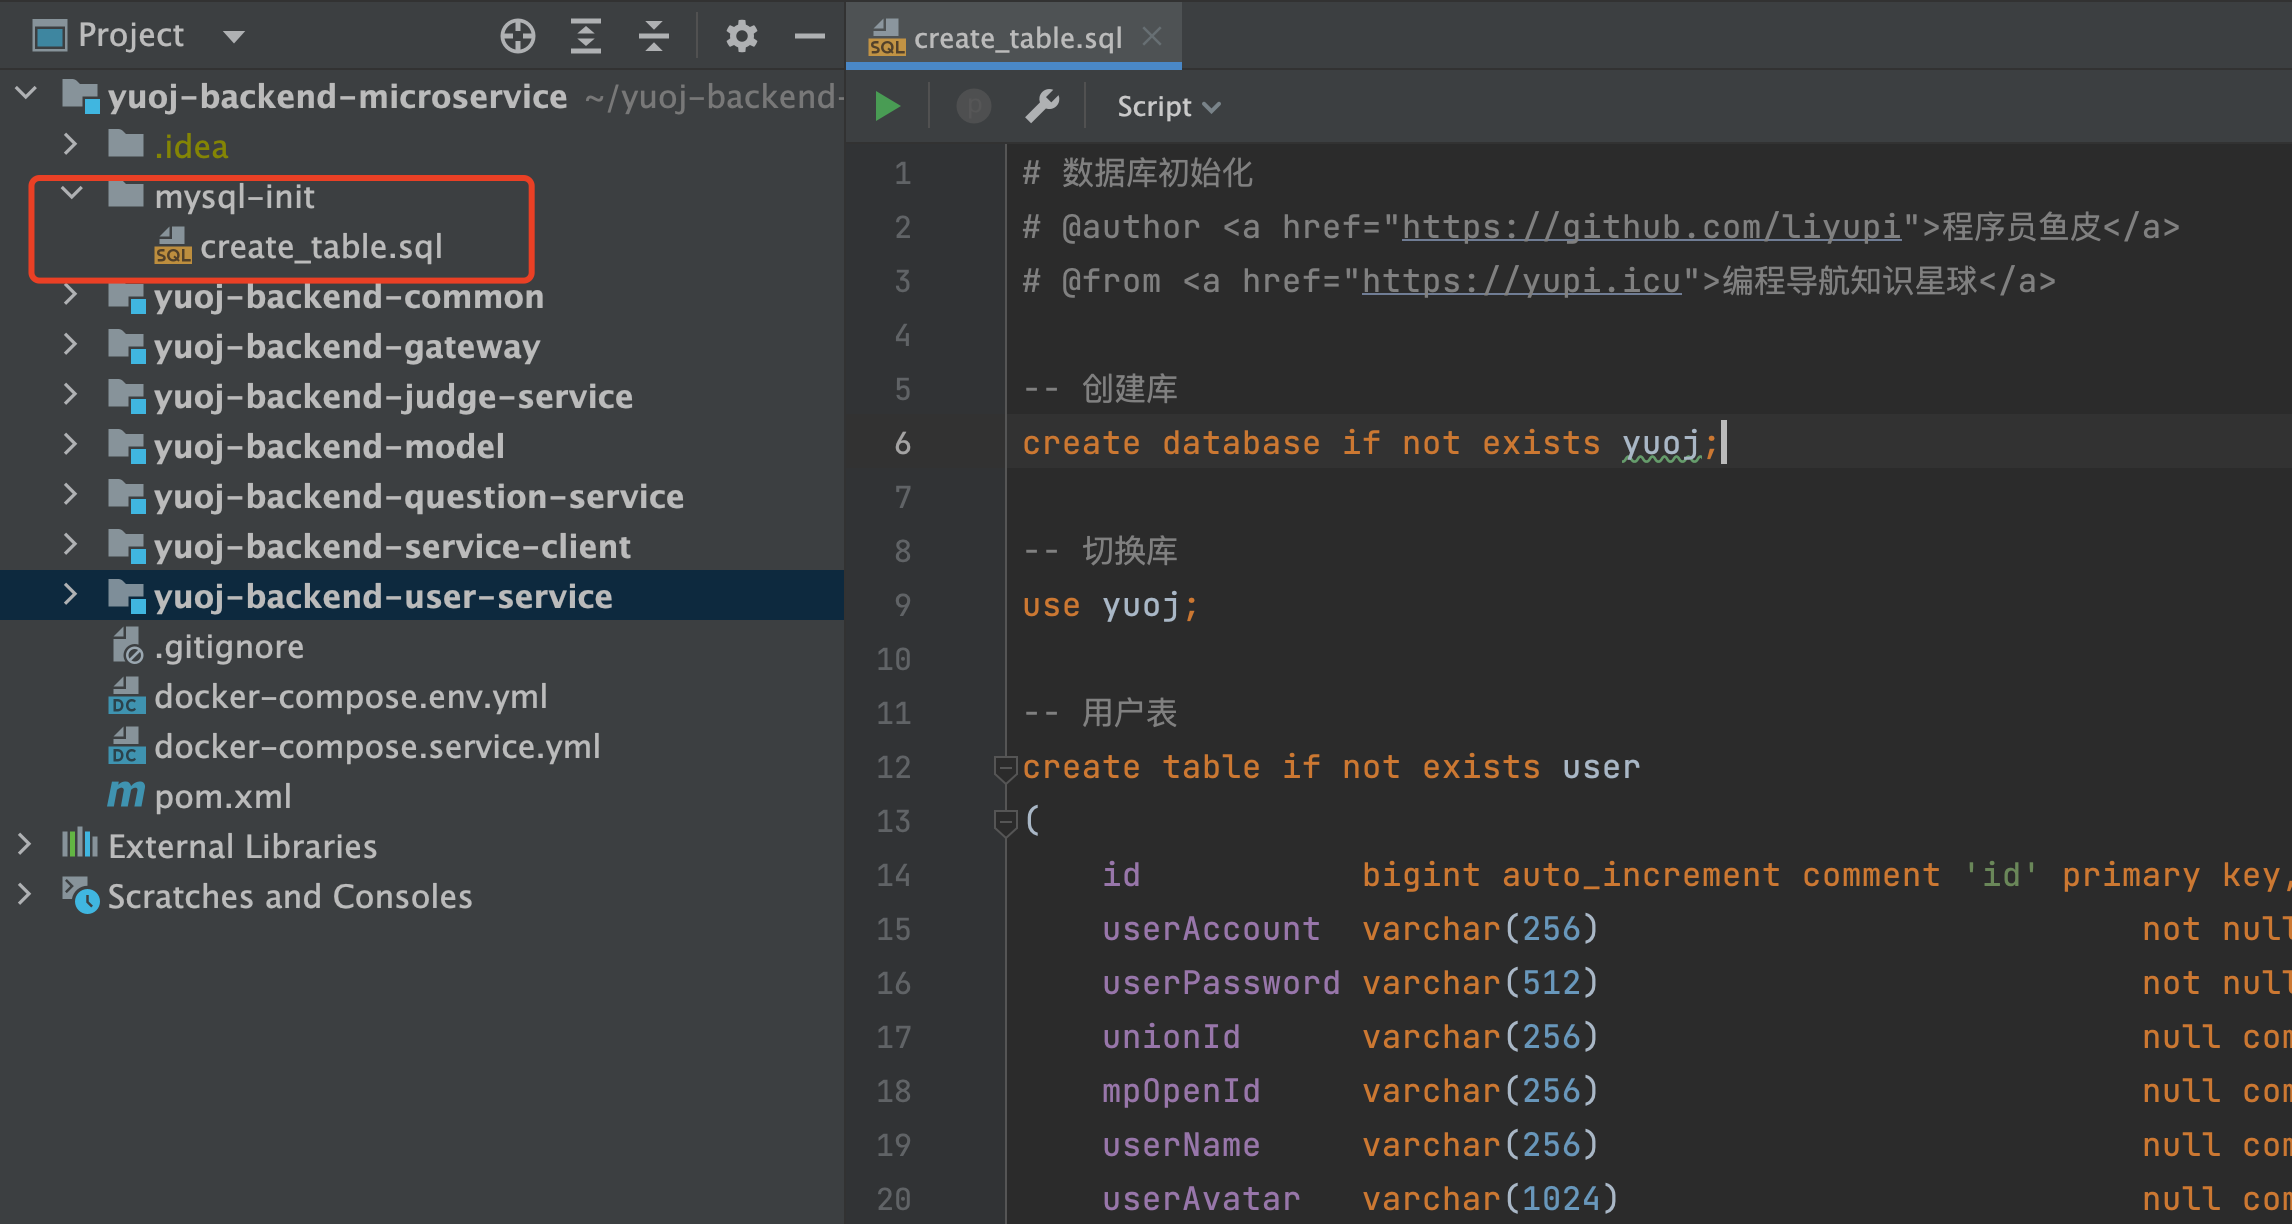Select the create_table.sql editor tab
The width and height of the screenshot is (2292, 1224).
pyautogui.click(x=1017, y=38)
